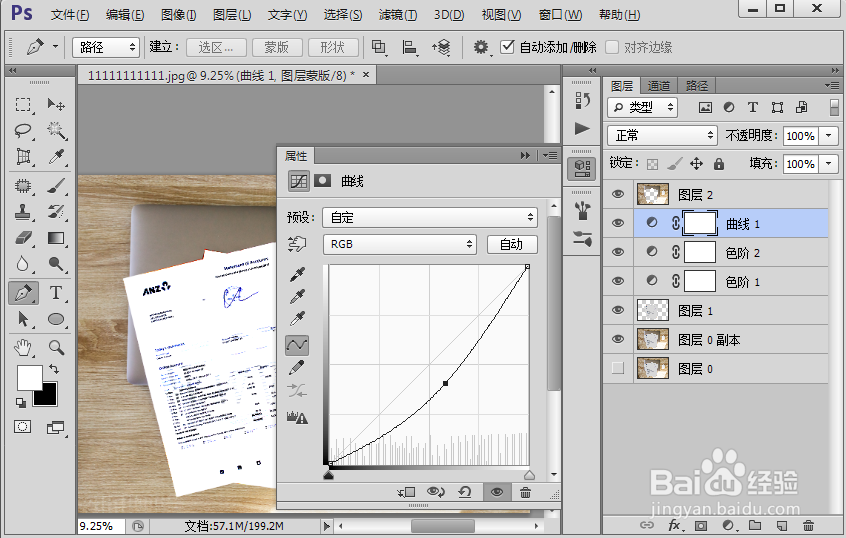Open the layer filter 类型 dropdown

(x=642, y=107)
